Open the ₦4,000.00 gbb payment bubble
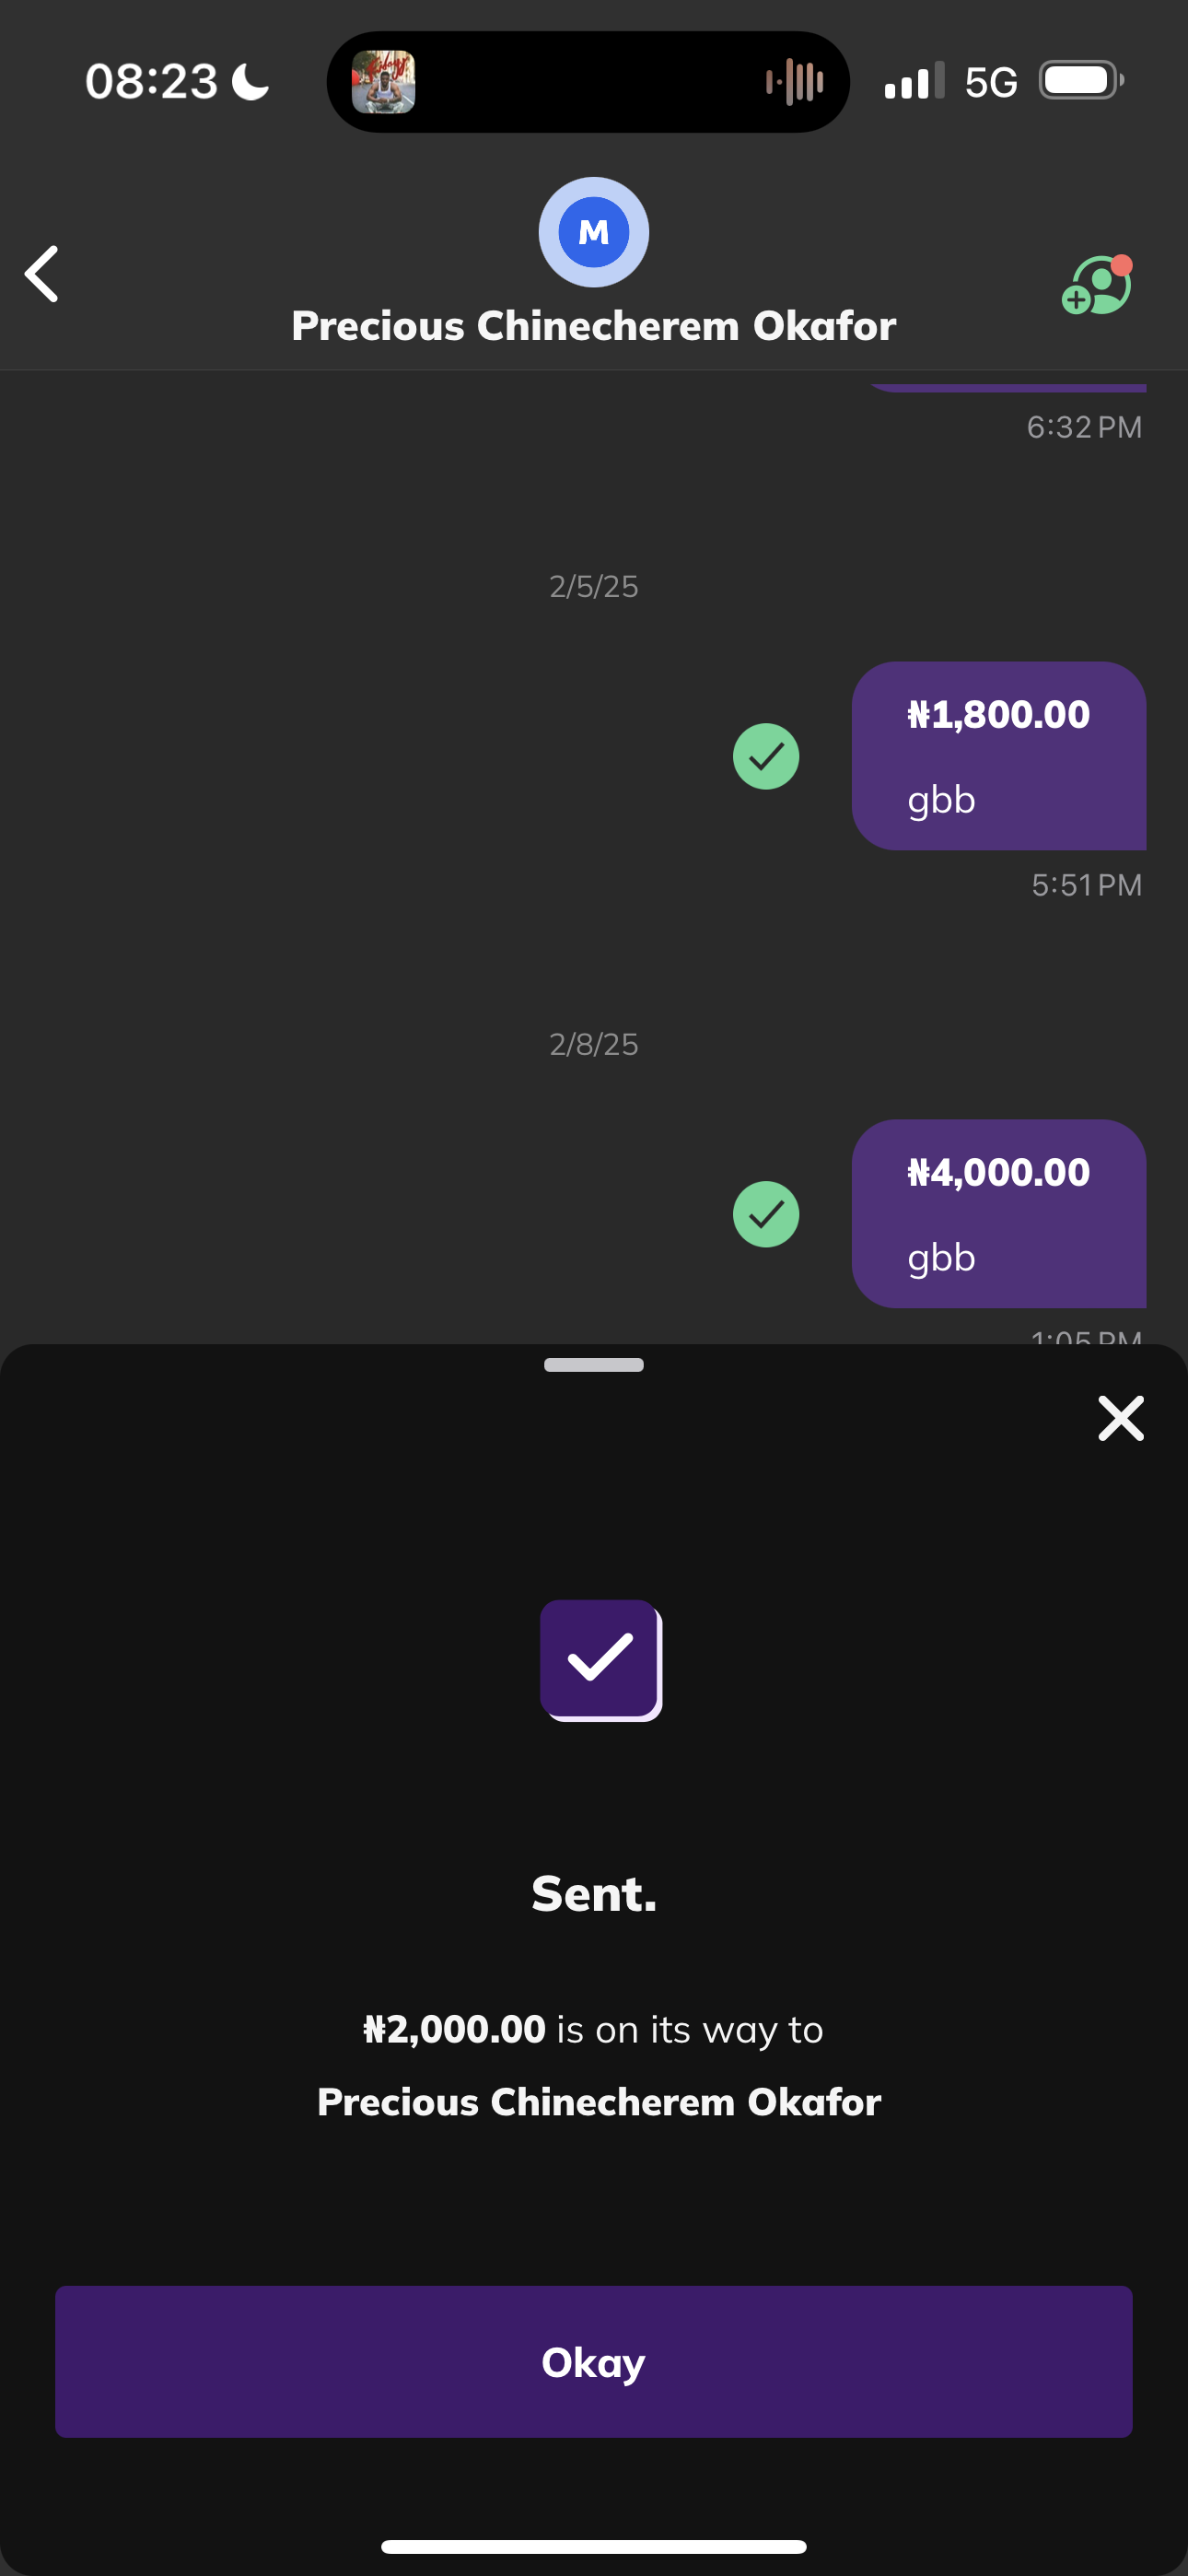1188x2576 pixels. click(x=998, y=1214)
